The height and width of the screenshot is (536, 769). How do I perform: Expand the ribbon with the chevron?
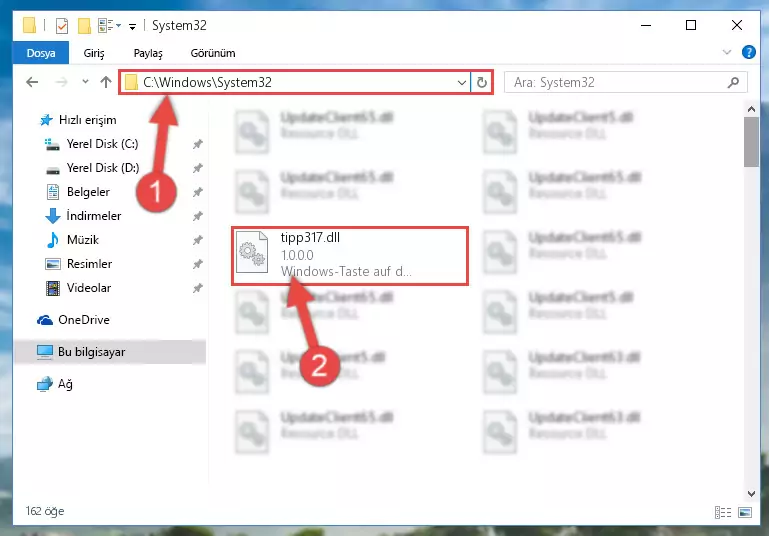(727, 52)
